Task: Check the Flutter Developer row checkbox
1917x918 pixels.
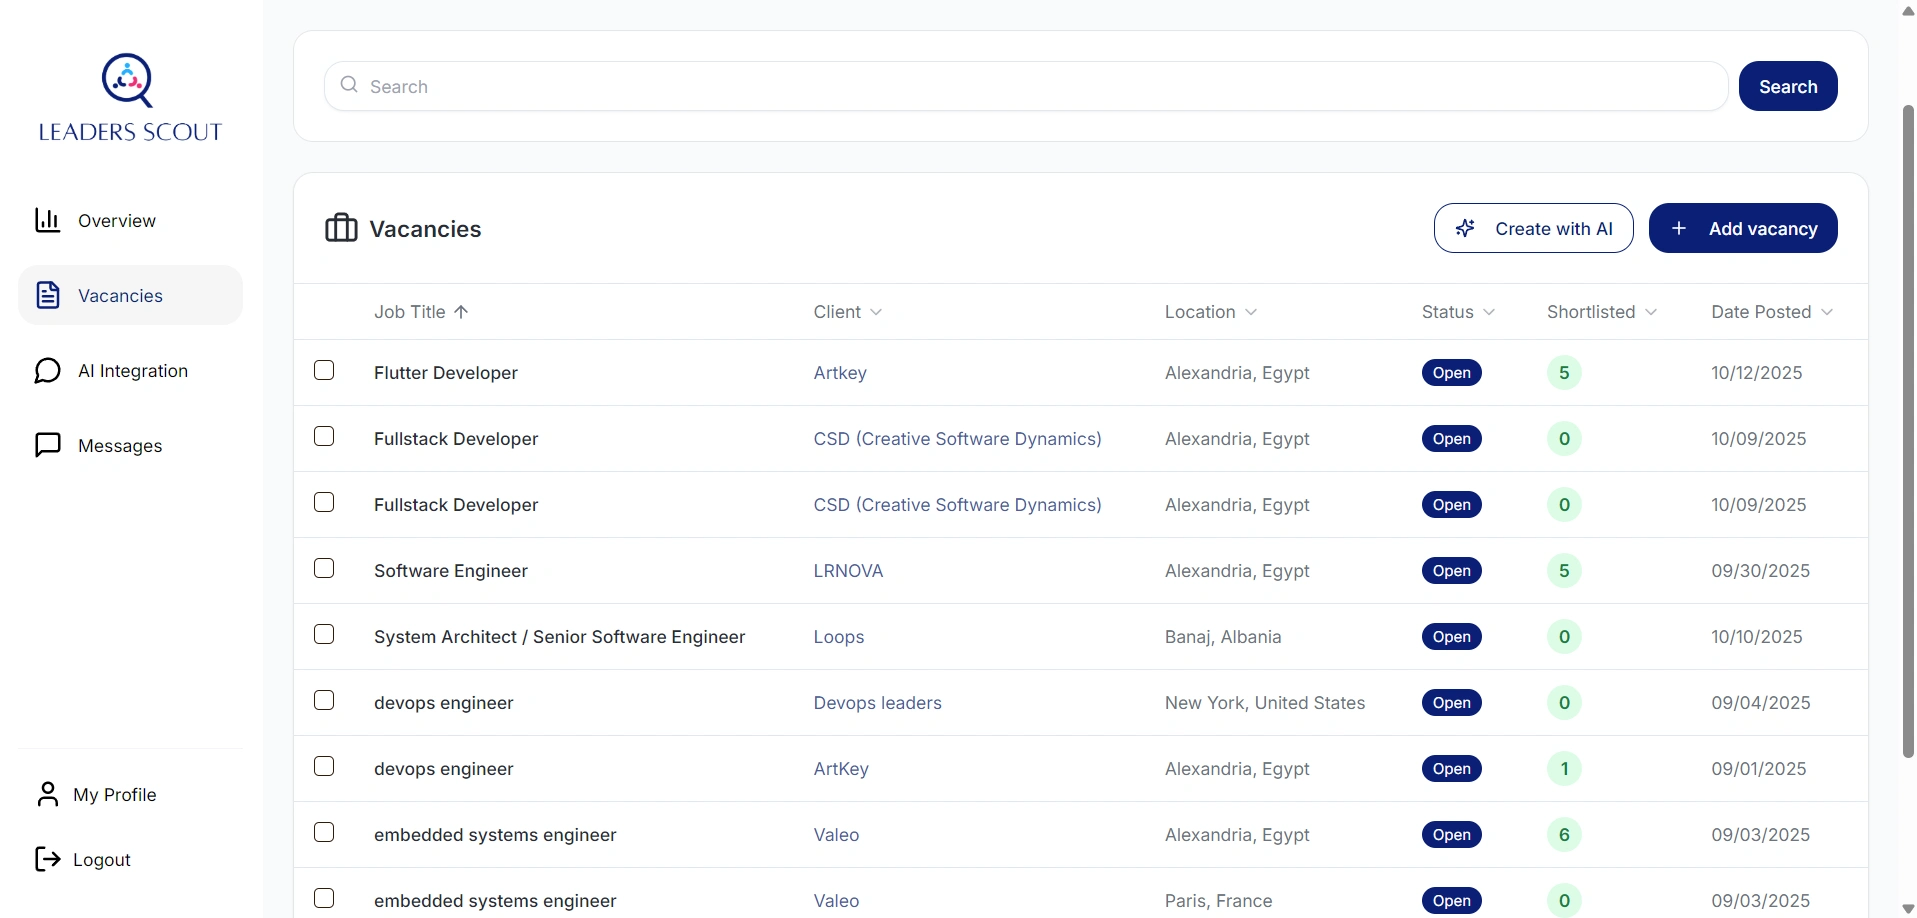Action: 324,371
